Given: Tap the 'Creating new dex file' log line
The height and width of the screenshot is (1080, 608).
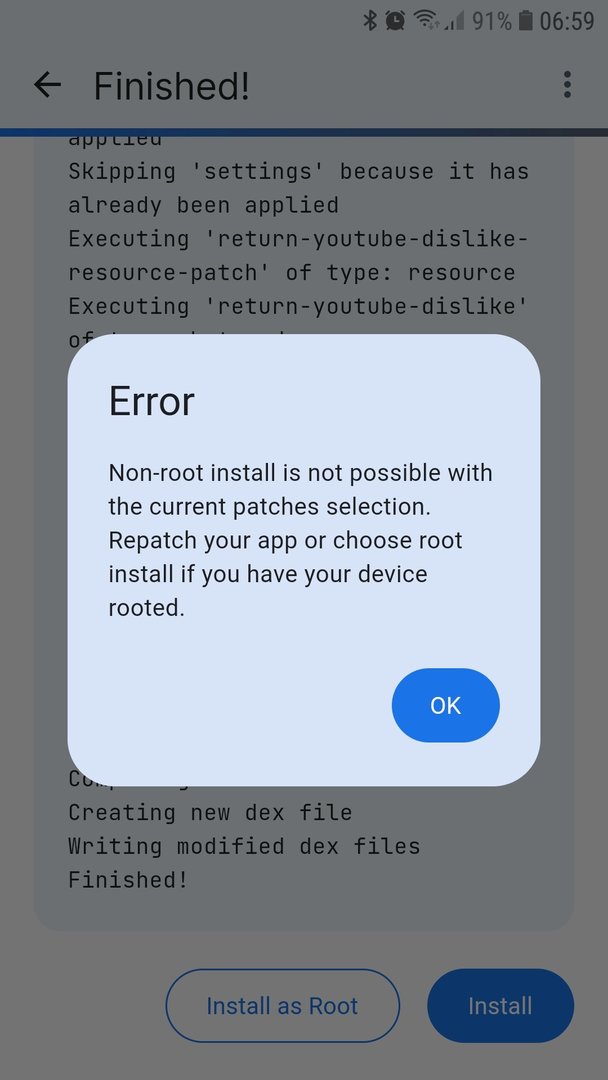Looking at the screenshot, I should (x=210, y=812).
